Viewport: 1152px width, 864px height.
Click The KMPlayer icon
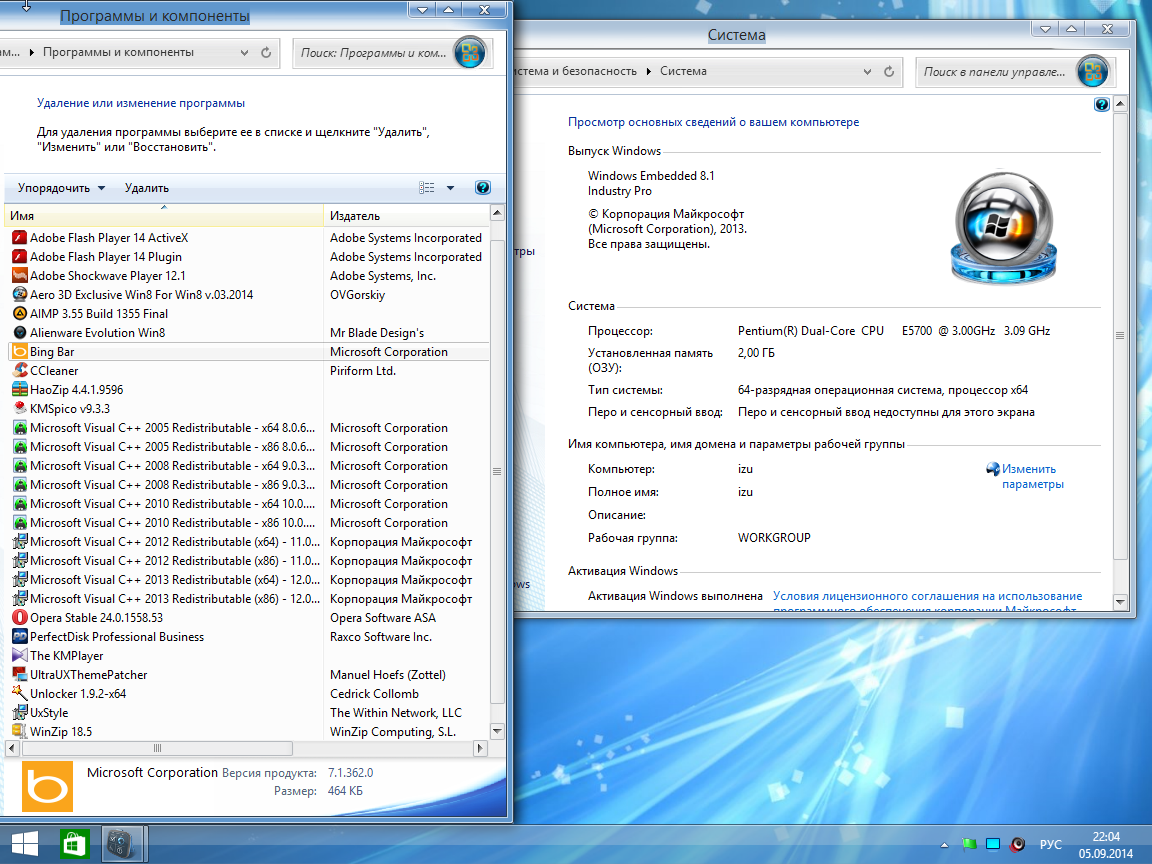[20, 655]
